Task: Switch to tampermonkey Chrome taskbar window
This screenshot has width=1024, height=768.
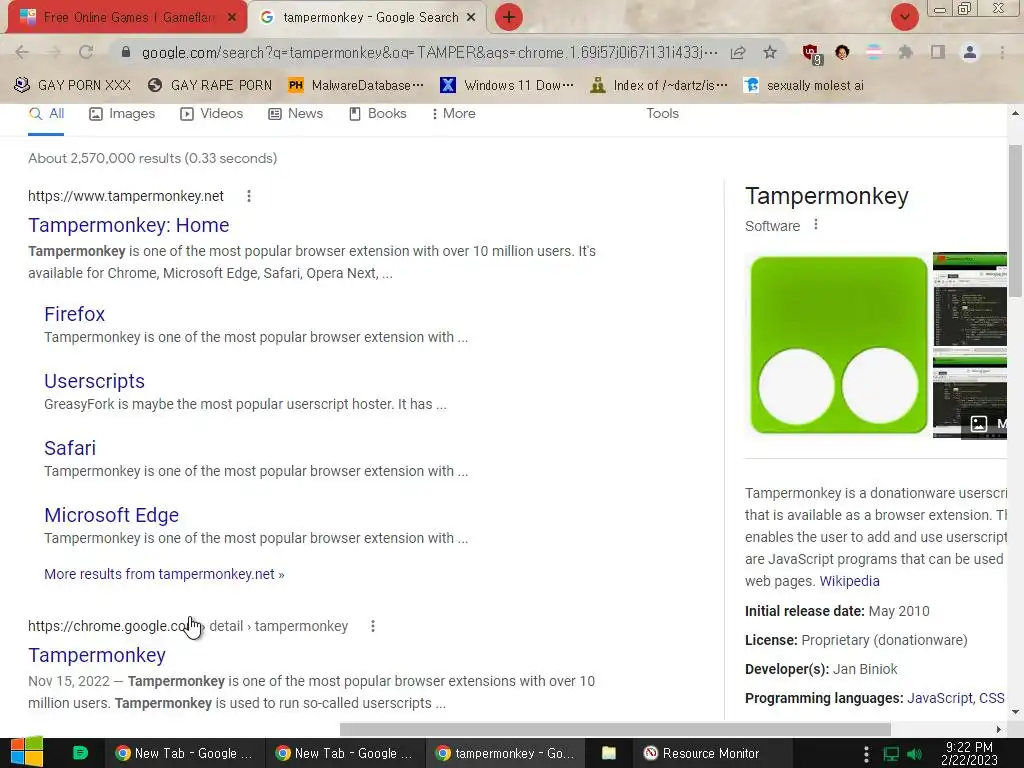Action: point(504,753)
